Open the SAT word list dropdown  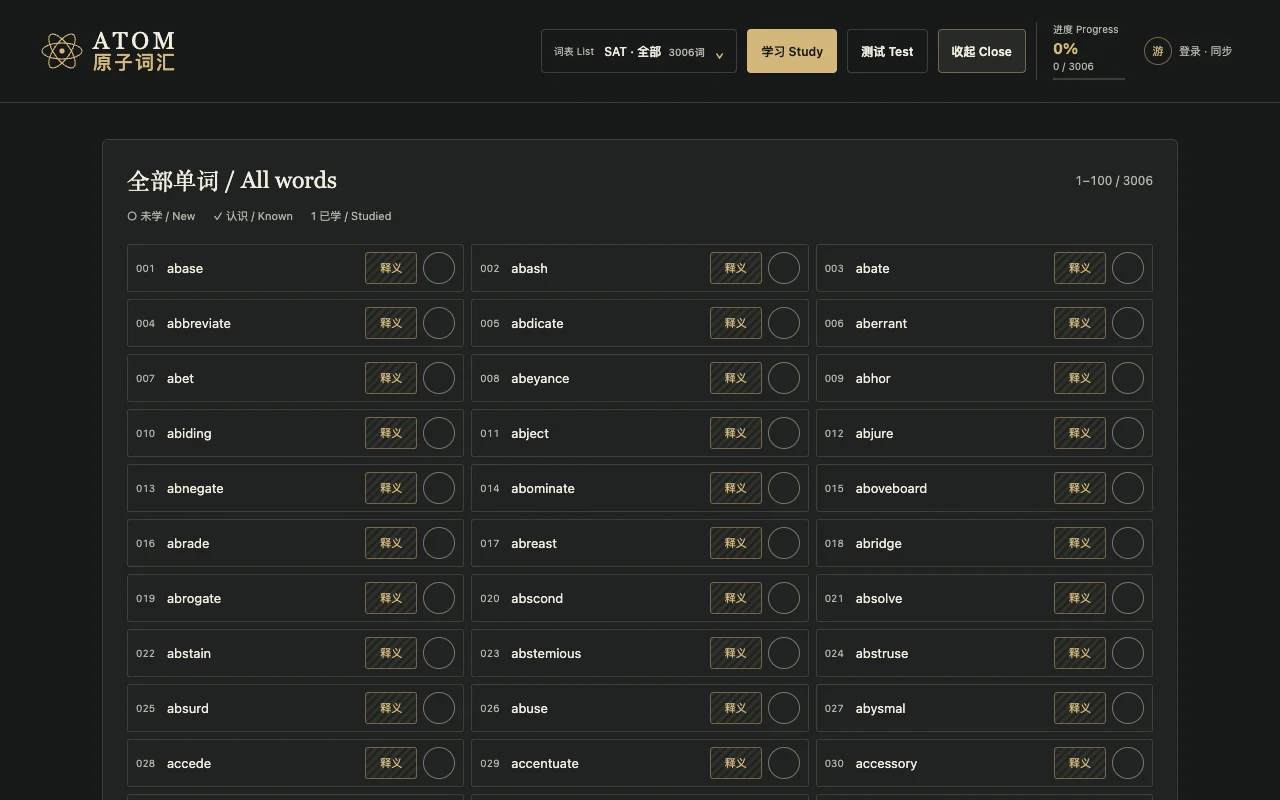pyautogui.click(x=639, y=51)
